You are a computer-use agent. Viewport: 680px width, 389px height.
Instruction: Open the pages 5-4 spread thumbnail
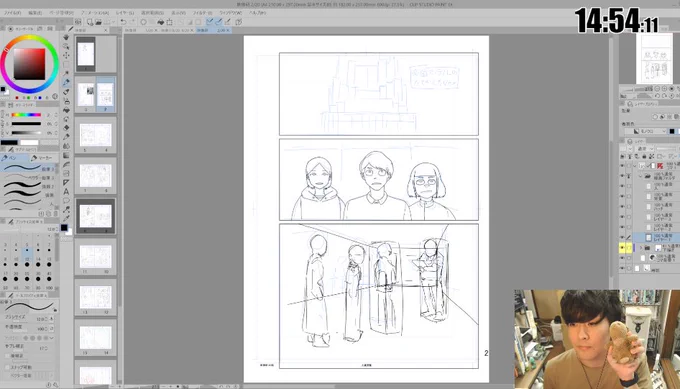point(95,136)
